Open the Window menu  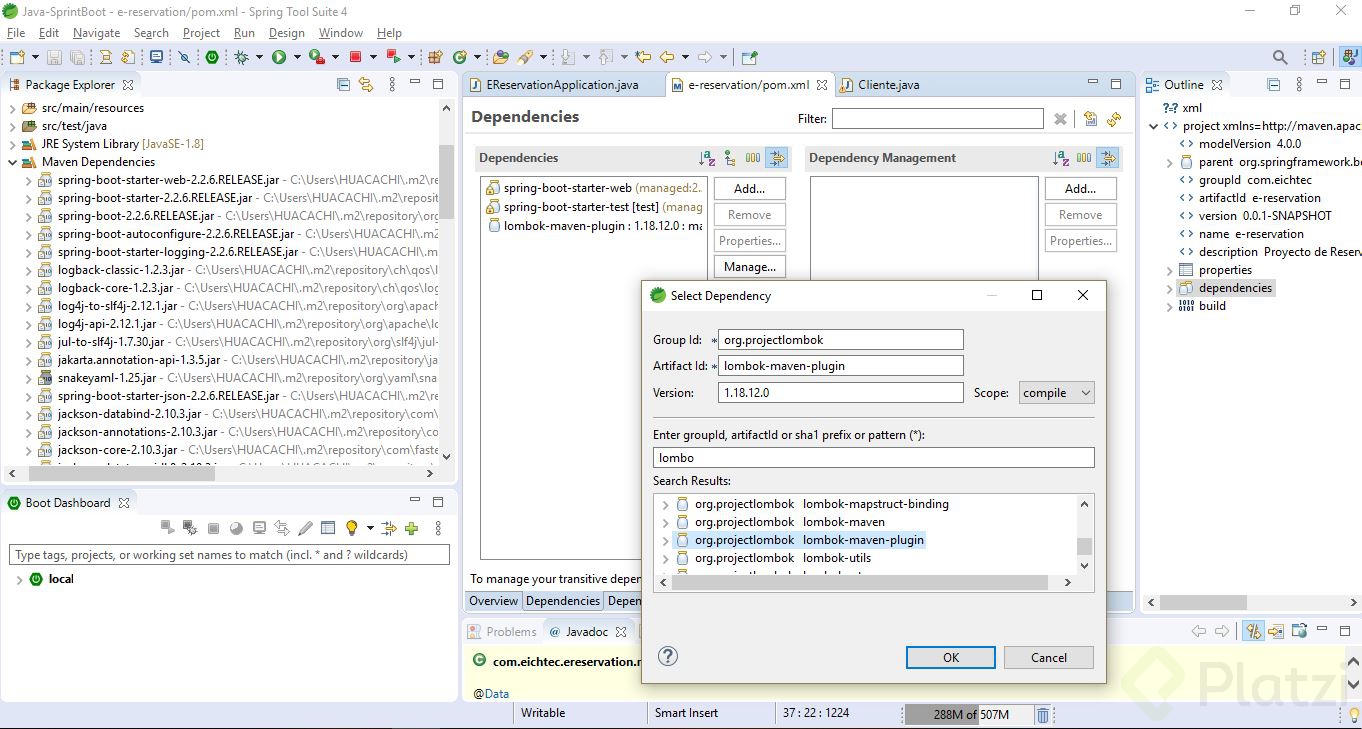tap(341, 33)
